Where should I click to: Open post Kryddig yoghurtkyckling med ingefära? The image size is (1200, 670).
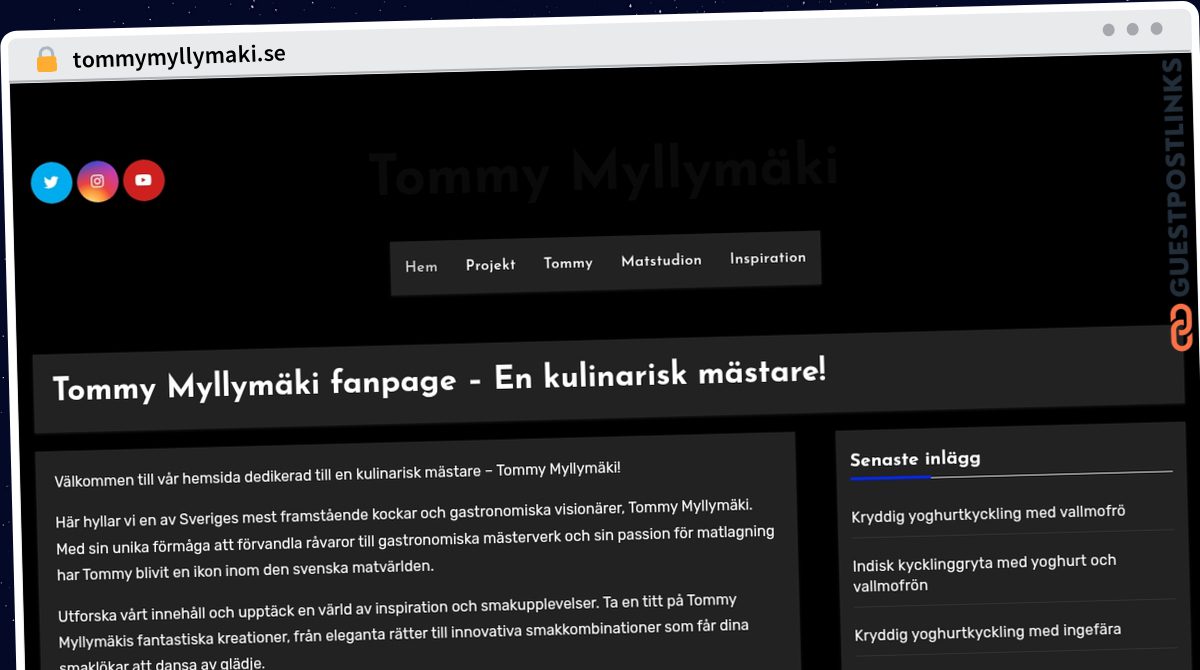pos(987,632)
